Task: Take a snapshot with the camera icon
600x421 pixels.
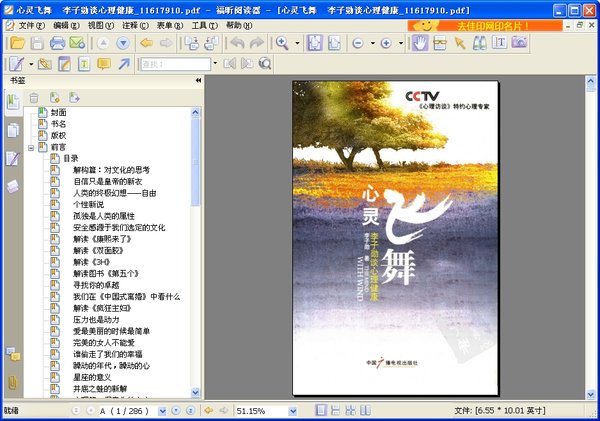Action: (x=519, y=42)
